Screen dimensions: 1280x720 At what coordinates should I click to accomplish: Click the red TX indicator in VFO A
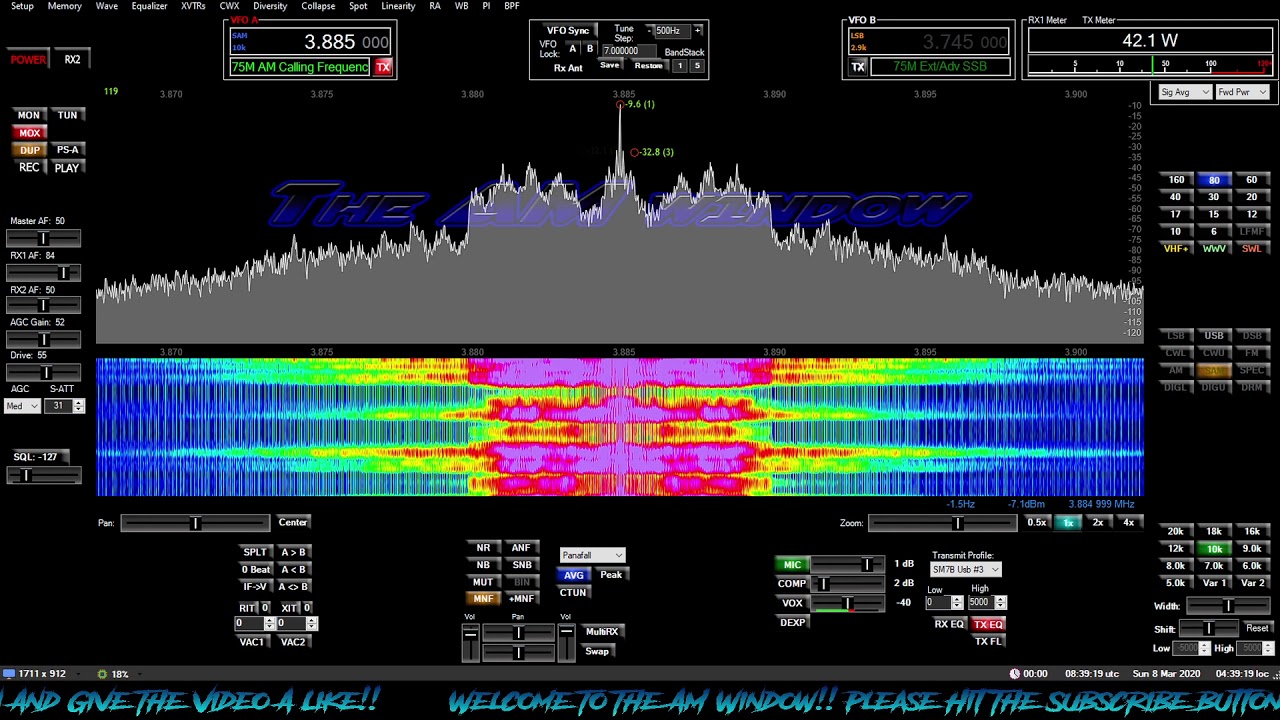pos(383,67)
